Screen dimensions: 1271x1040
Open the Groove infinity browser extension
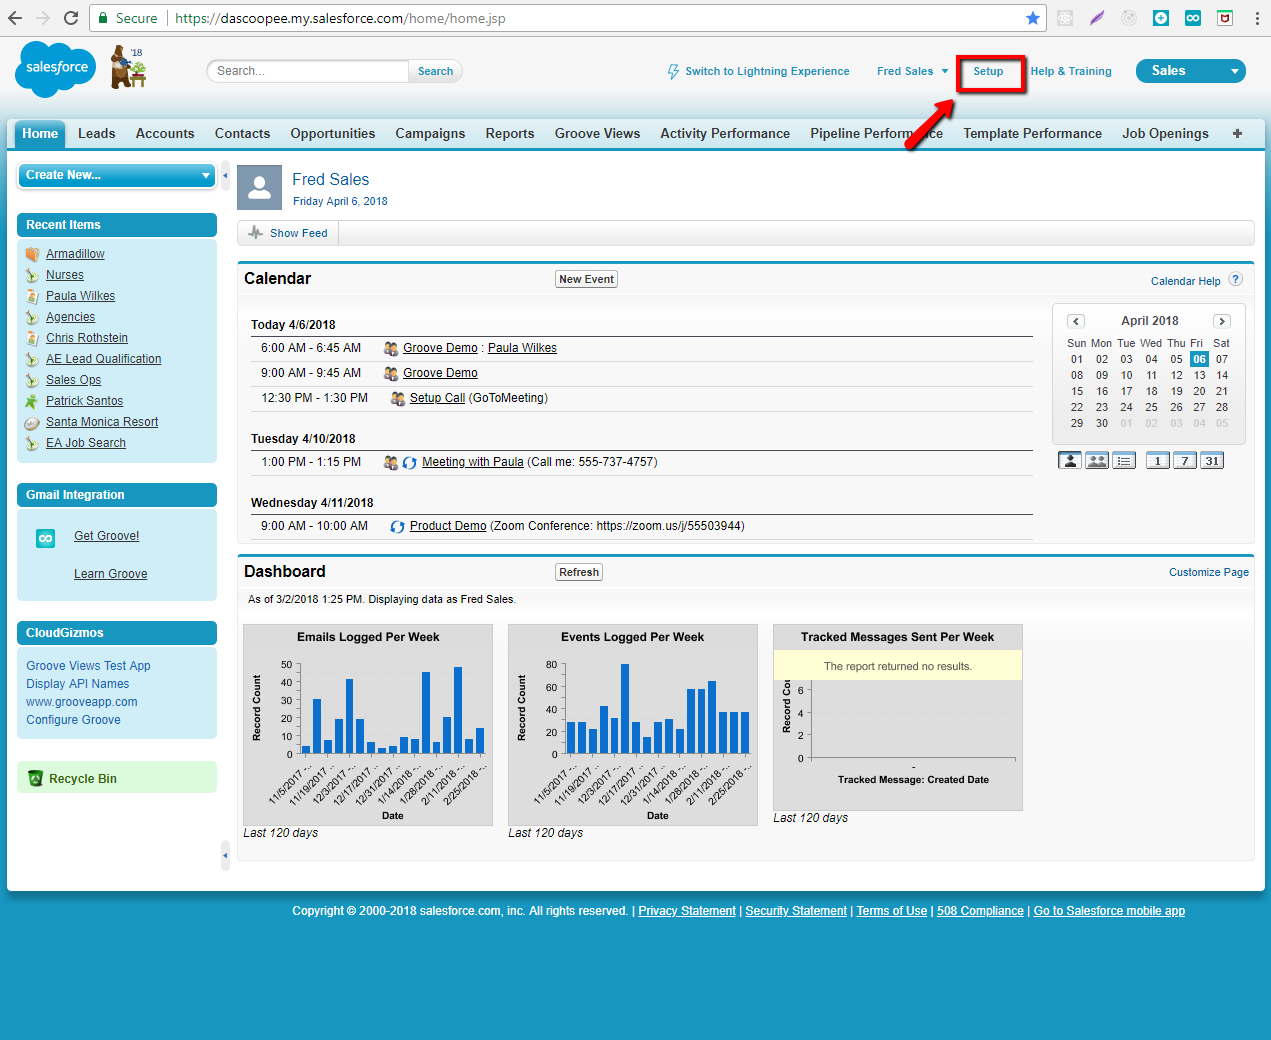click(1193, 18)
